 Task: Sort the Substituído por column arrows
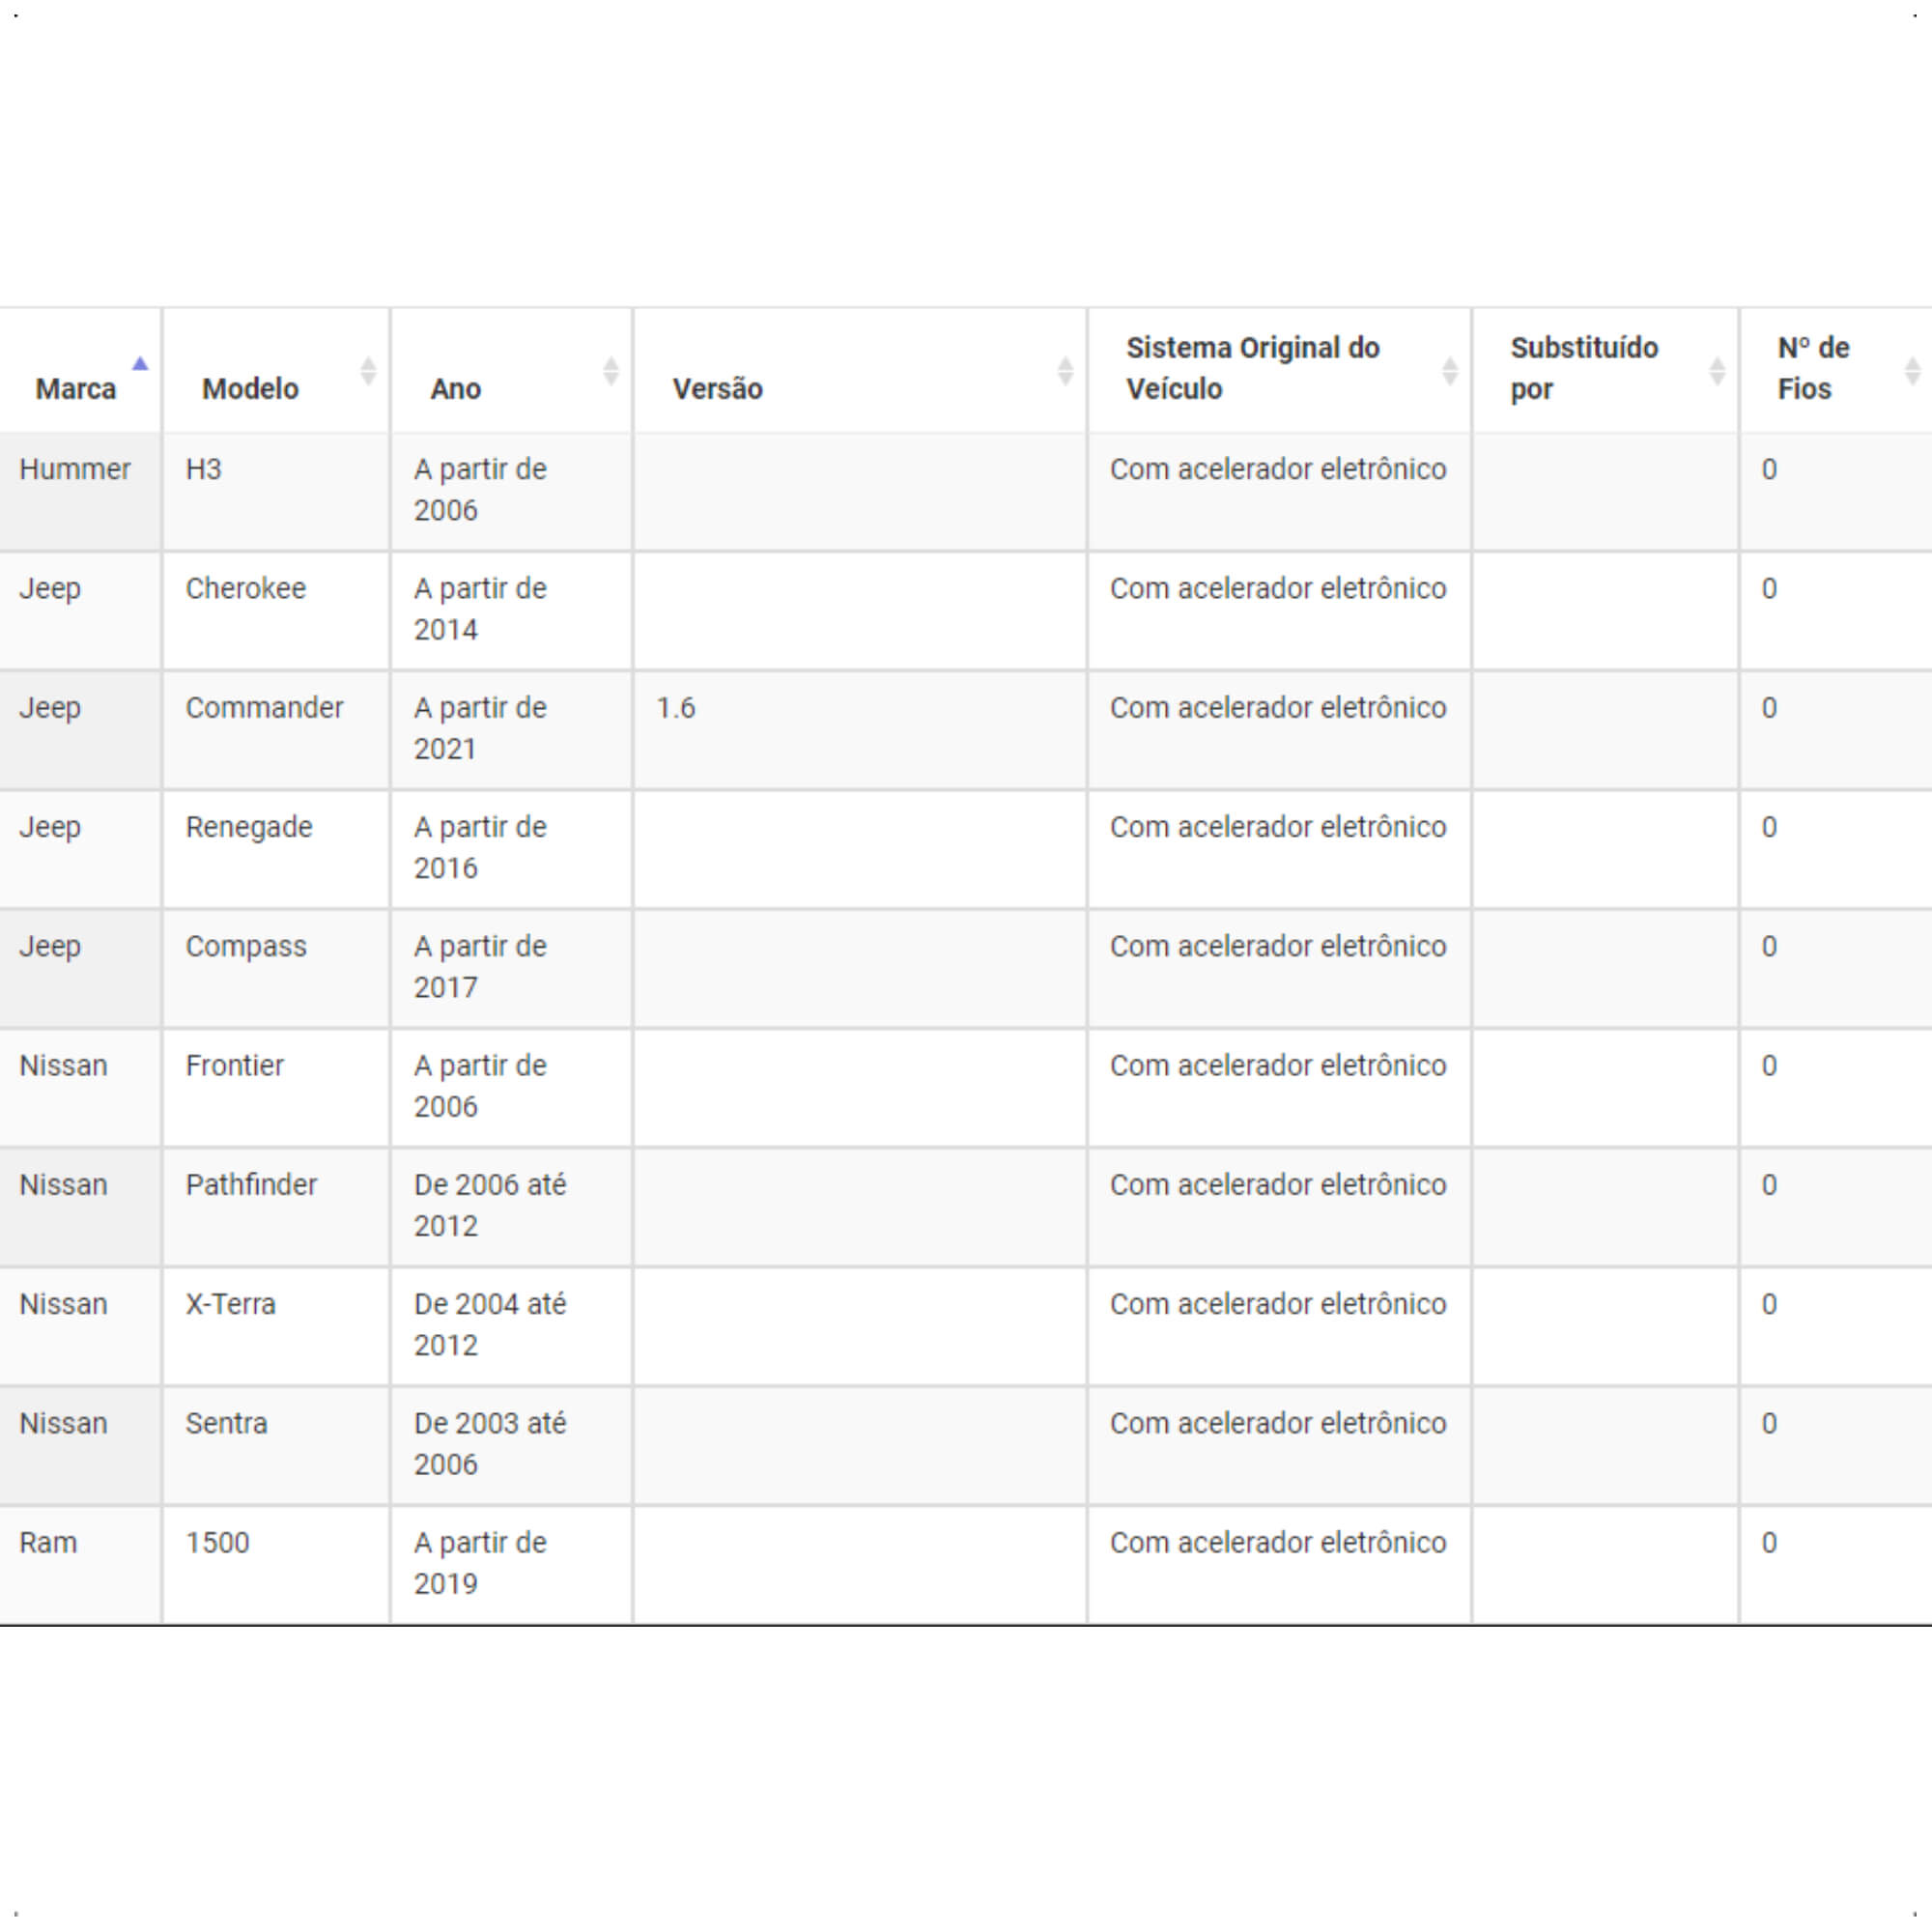(x=1717, y=371)
